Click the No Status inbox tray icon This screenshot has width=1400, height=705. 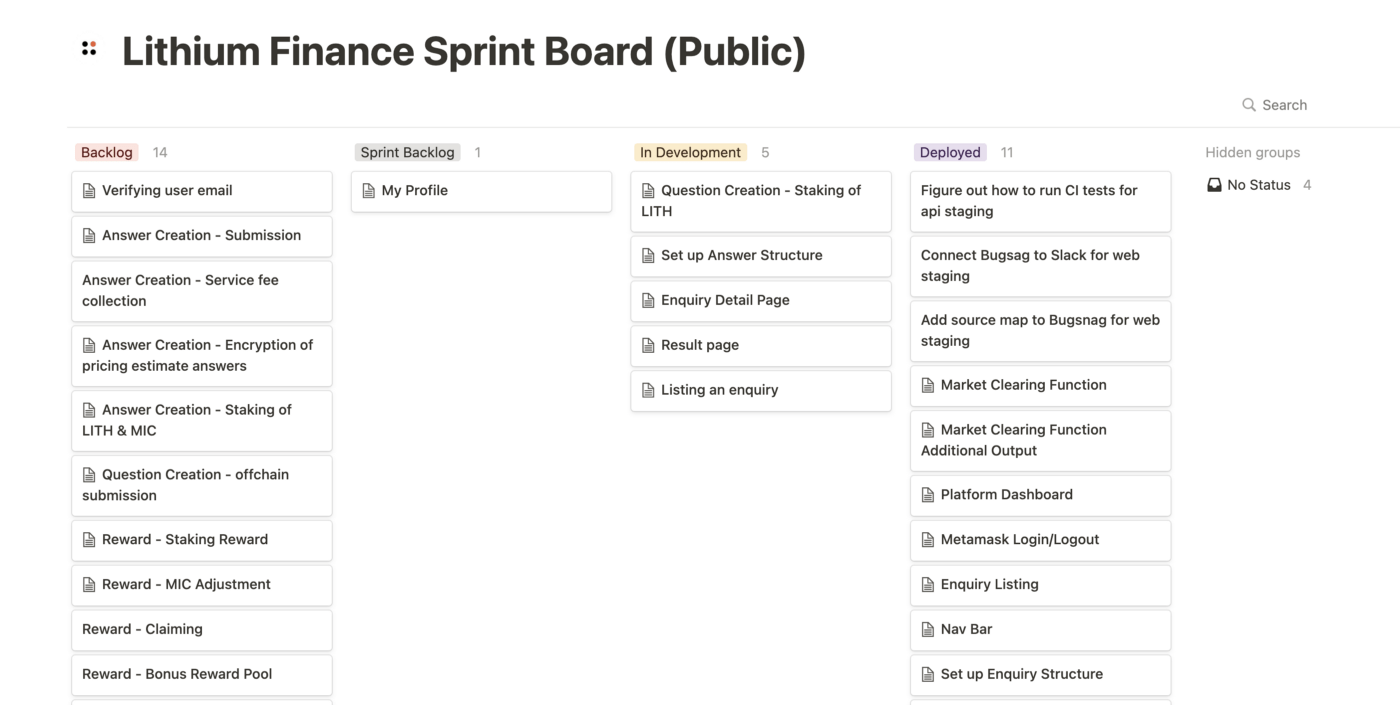1214,185
